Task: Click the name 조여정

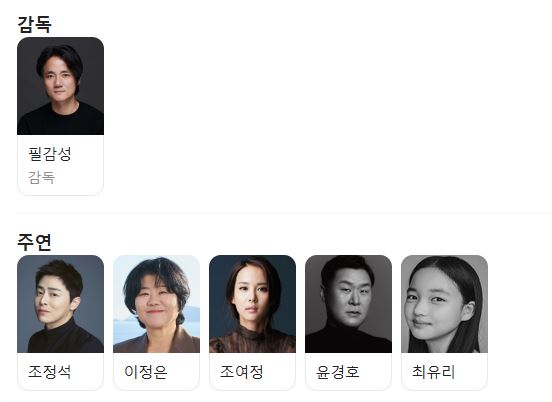Action: point(242,372)
